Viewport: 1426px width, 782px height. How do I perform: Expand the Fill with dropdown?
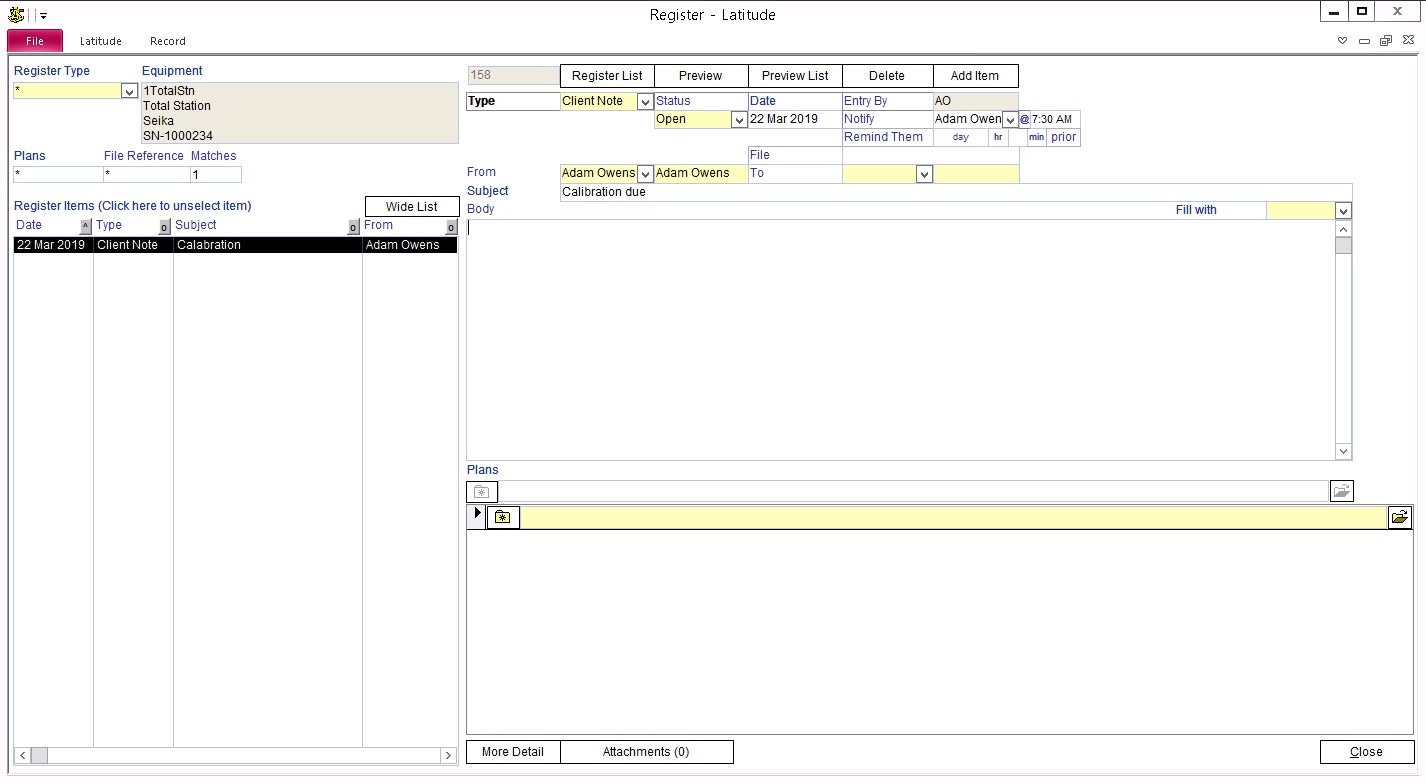click(1343, 211)
